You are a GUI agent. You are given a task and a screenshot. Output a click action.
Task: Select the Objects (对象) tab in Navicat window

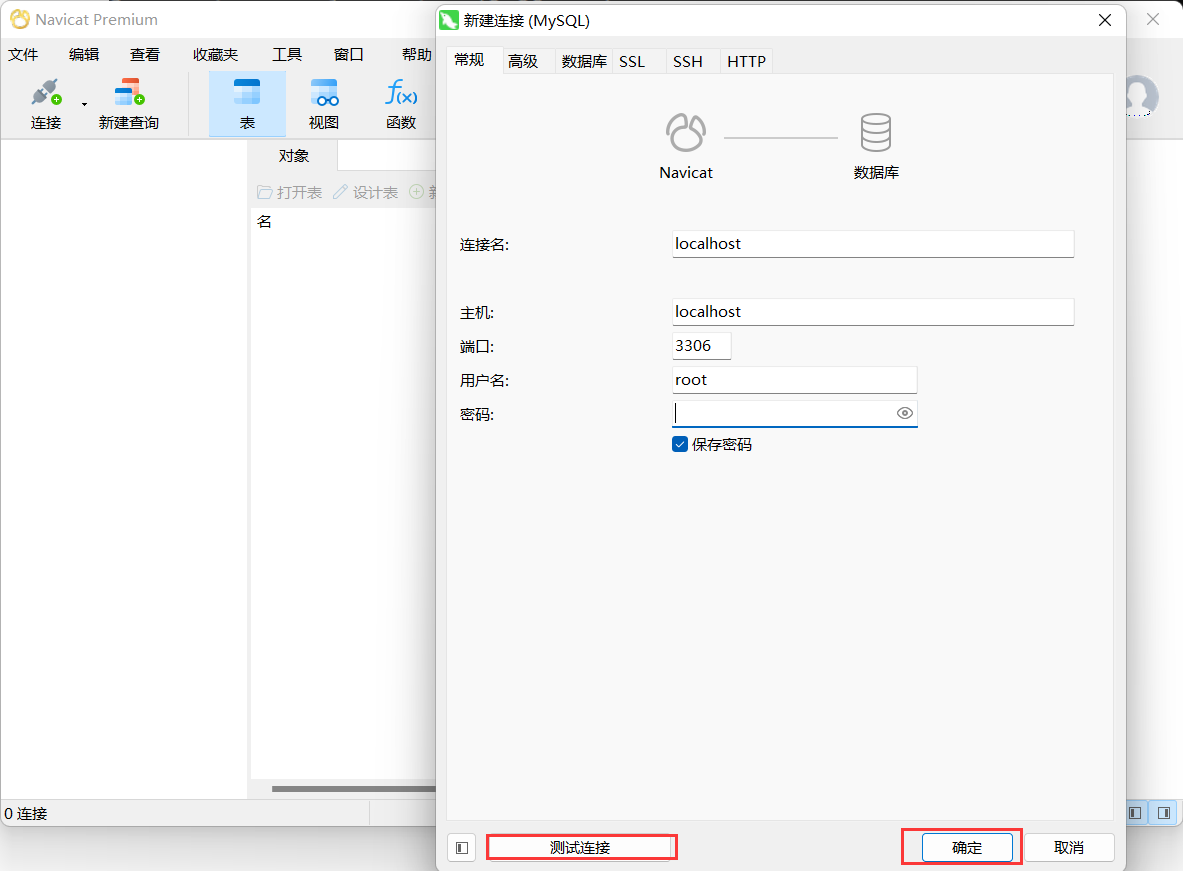(x=293, y=155)
